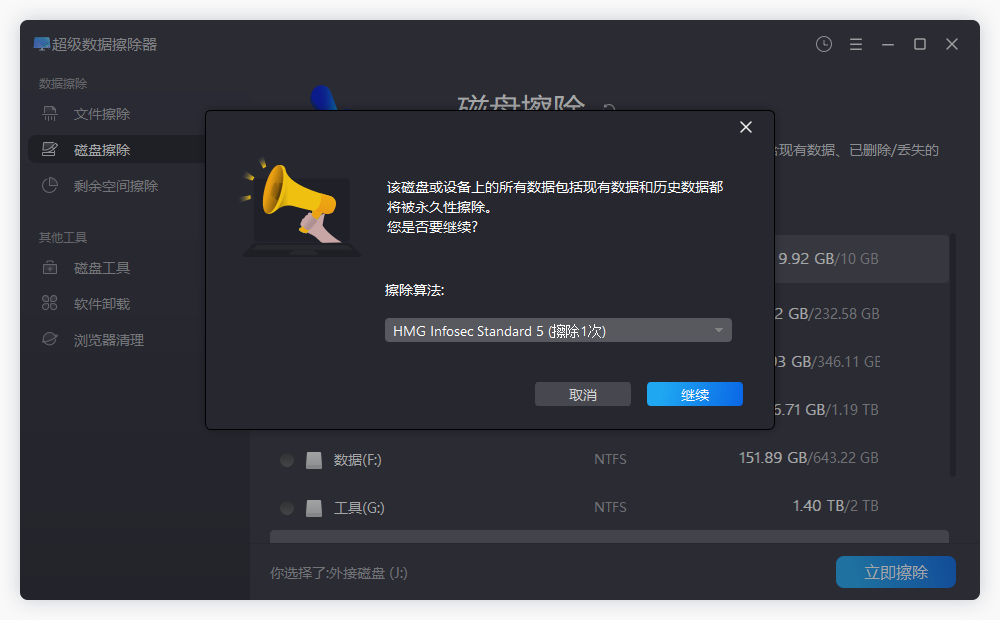Select the radio button for 工具(G:)

286,508
